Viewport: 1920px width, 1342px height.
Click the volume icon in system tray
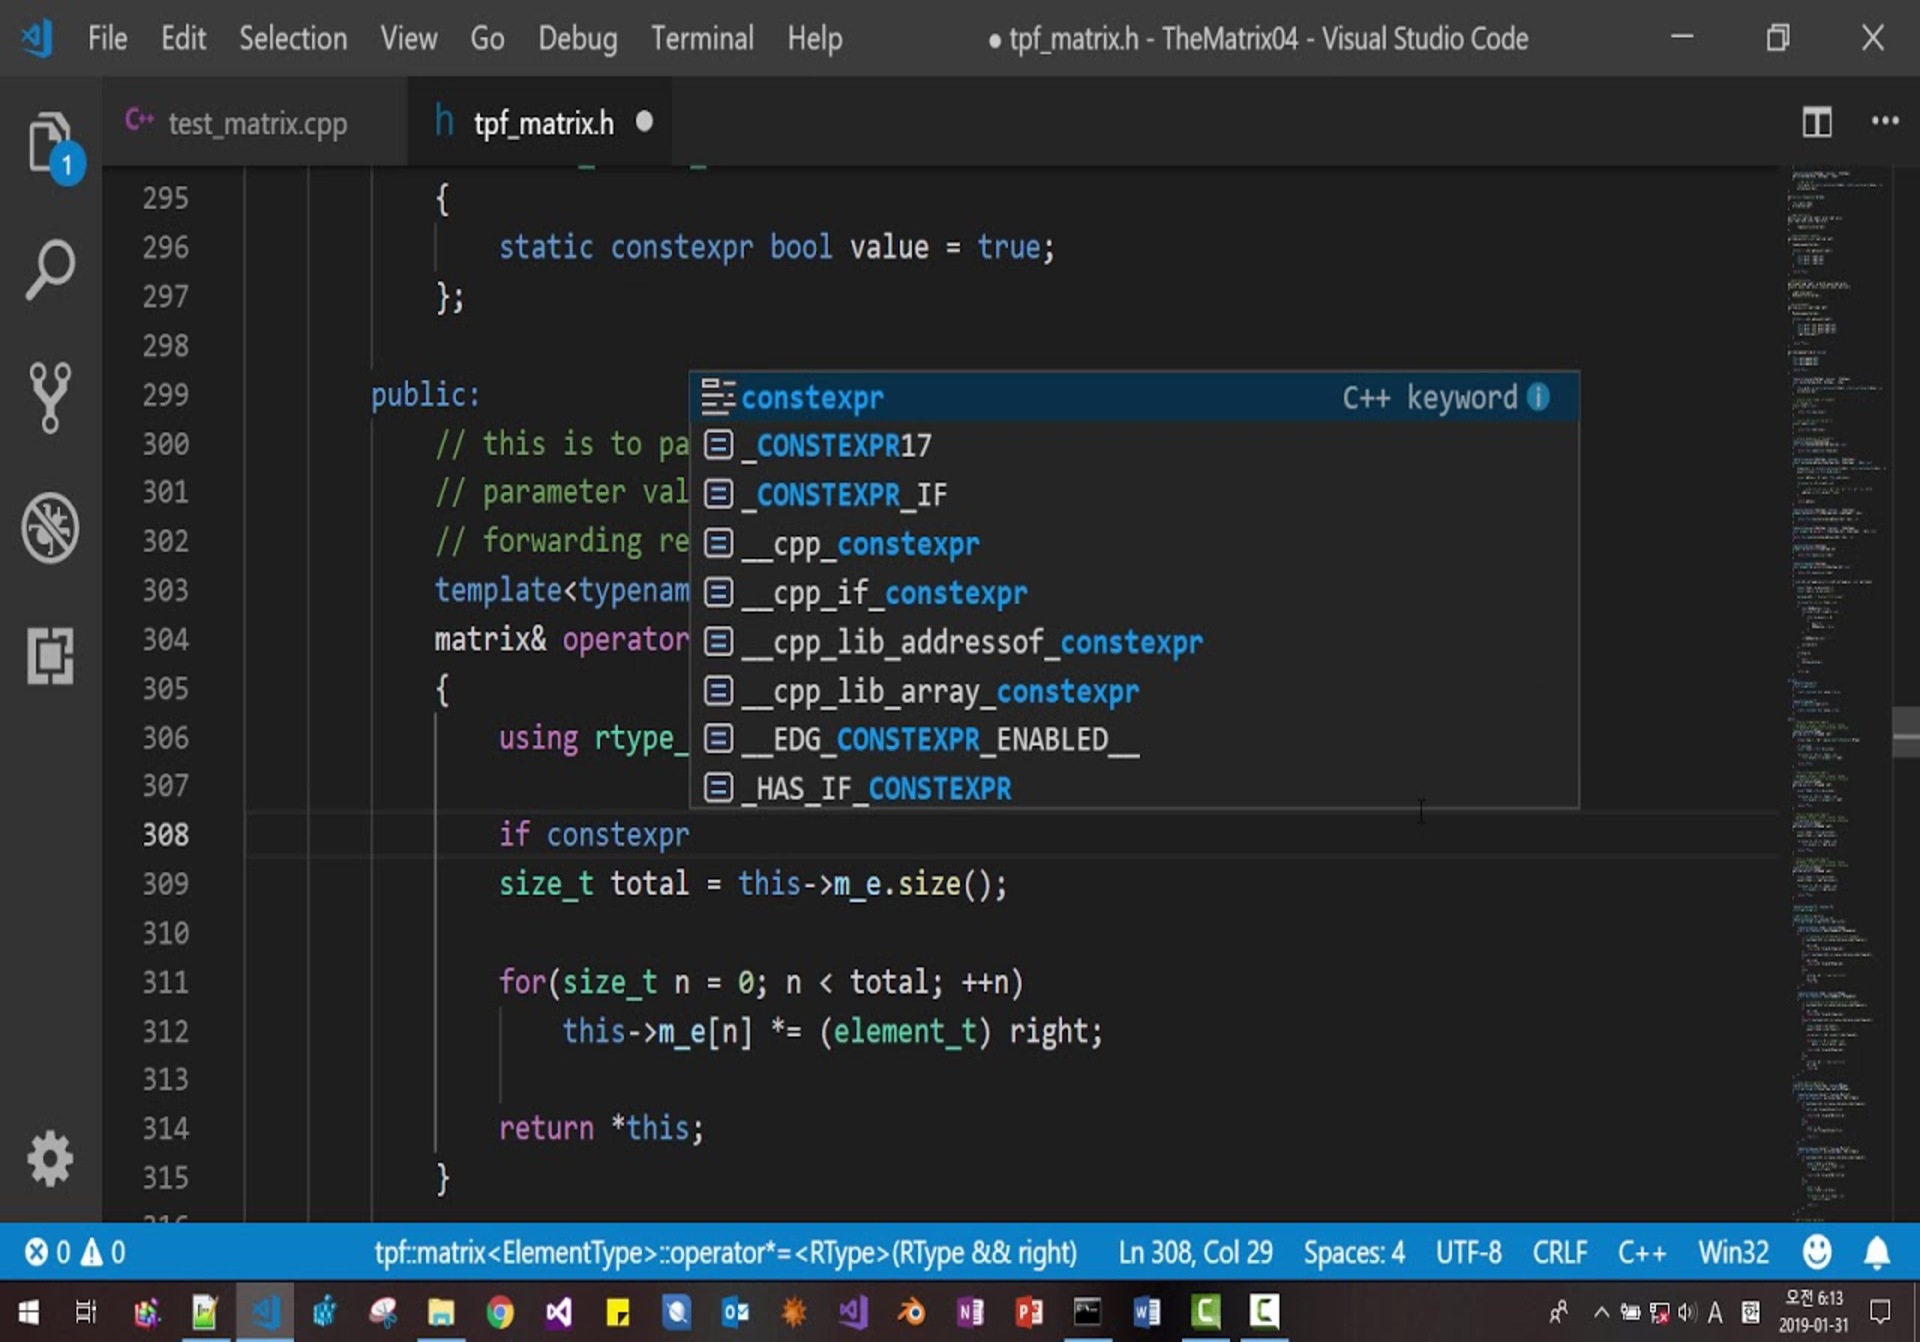[1687, 1311]
